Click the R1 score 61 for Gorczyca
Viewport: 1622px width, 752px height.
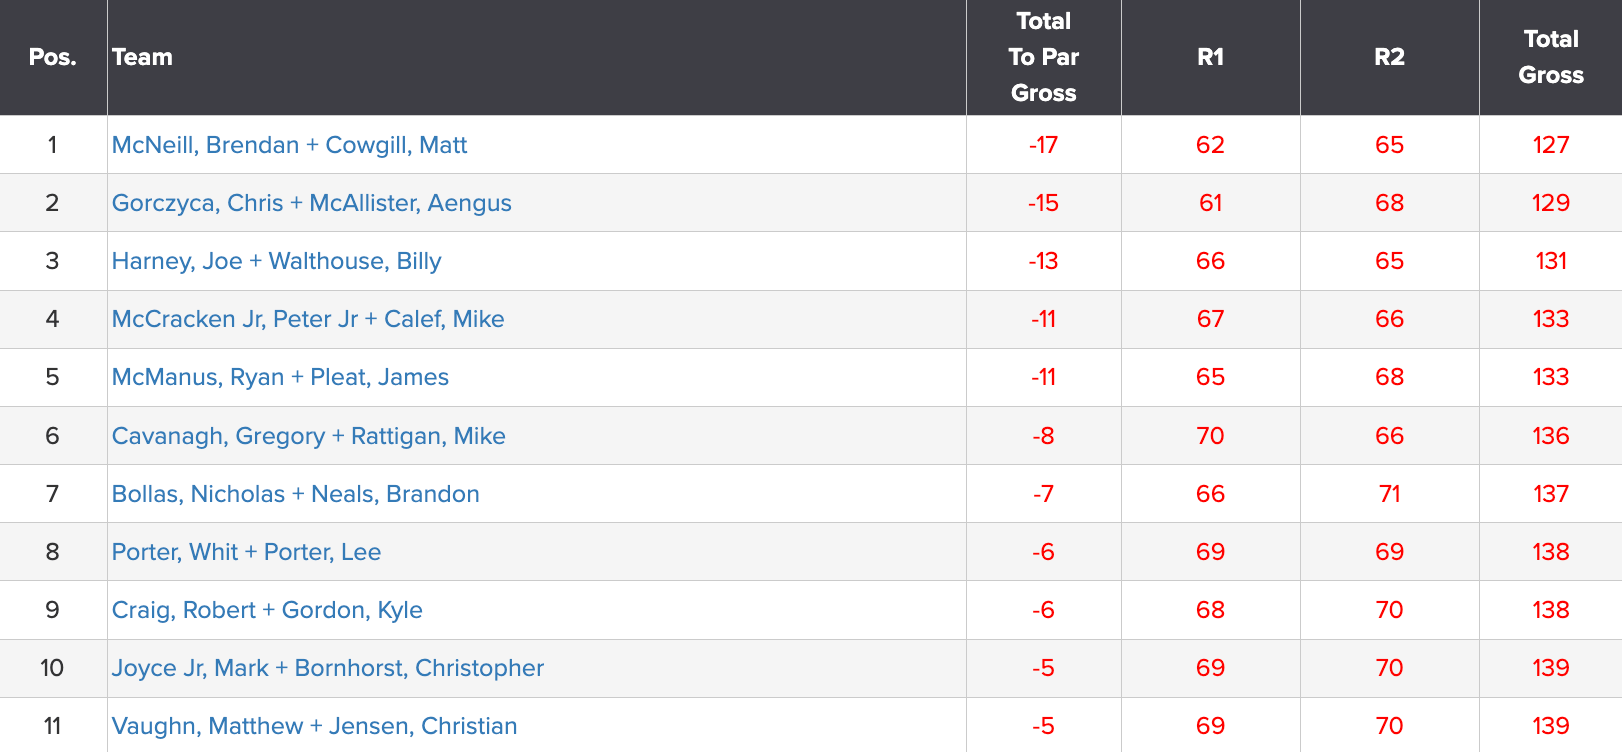pos(1211,203)
